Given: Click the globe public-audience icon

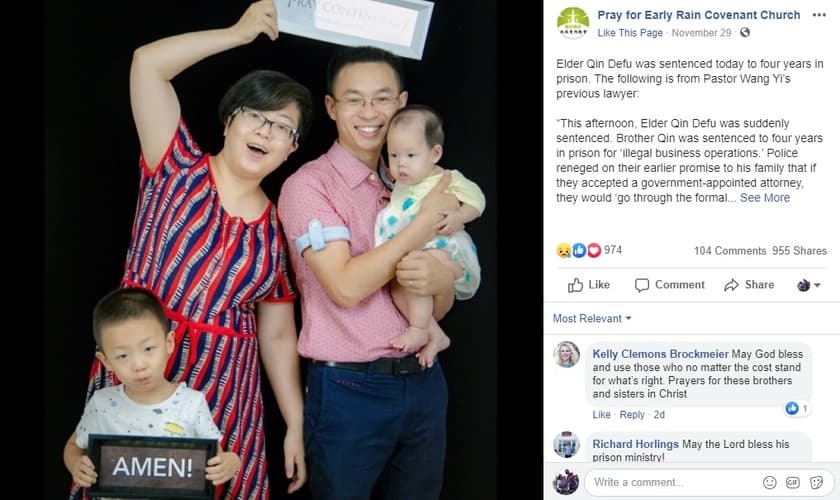Looking at the screenshot, I should pyautogui.click(x=745, y=33).
